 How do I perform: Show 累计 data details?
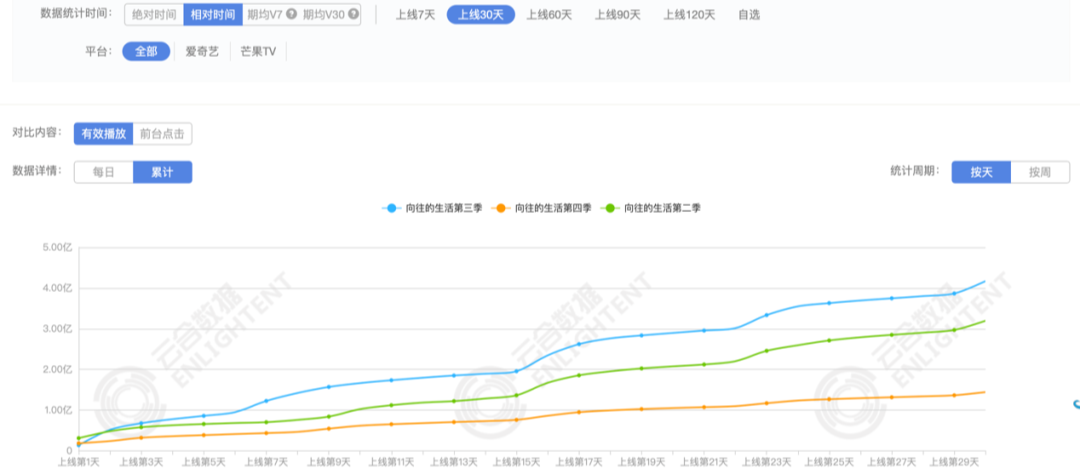coord(163,172)
